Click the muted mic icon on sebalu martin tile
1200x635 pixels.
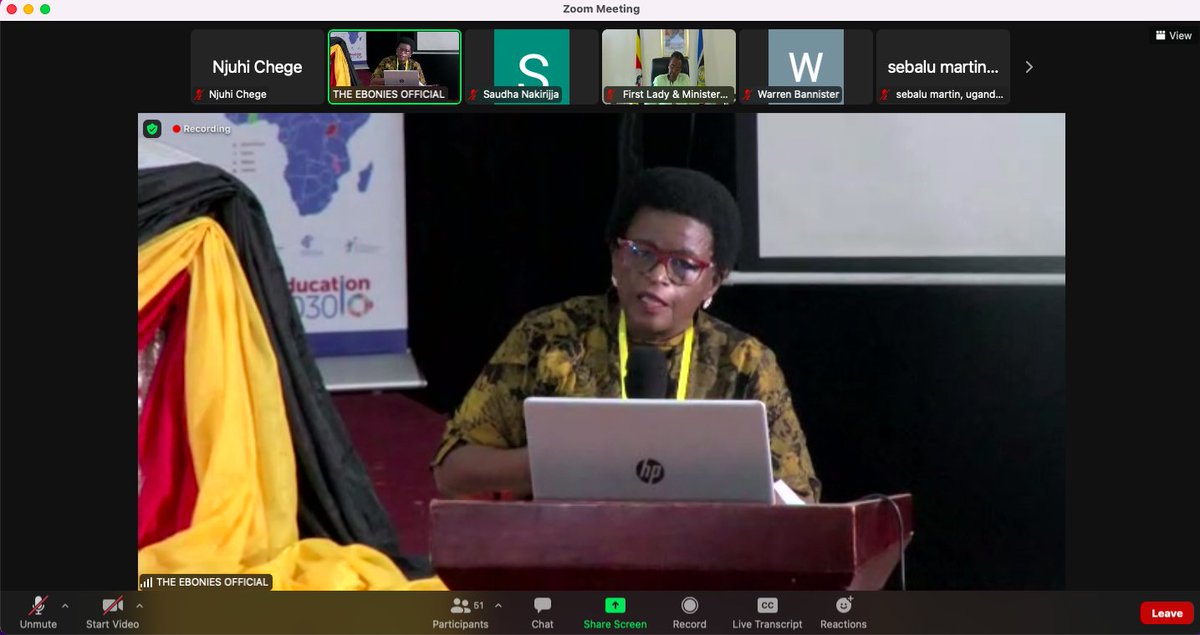[885, 95]
